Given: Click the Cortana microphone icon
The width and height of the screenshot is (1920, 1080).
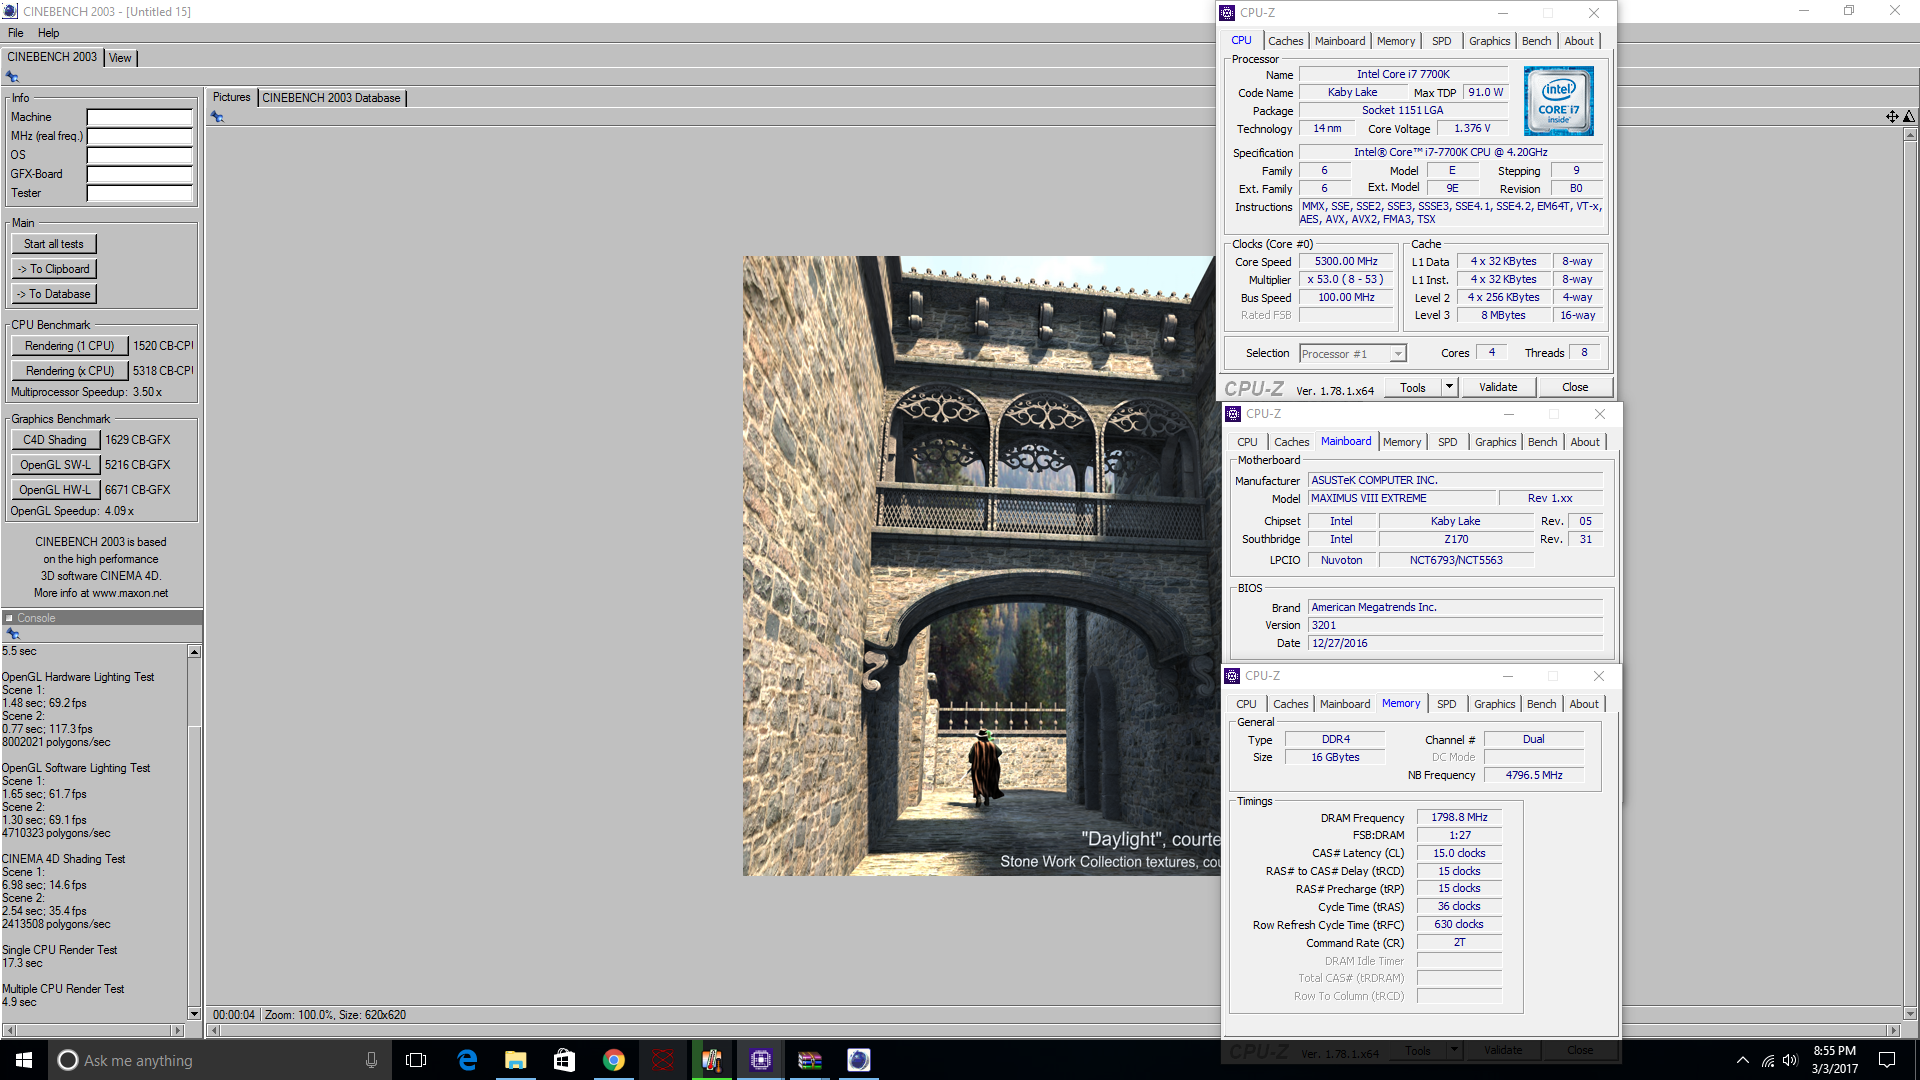Looking at the screenshot, I should 371,1060.
